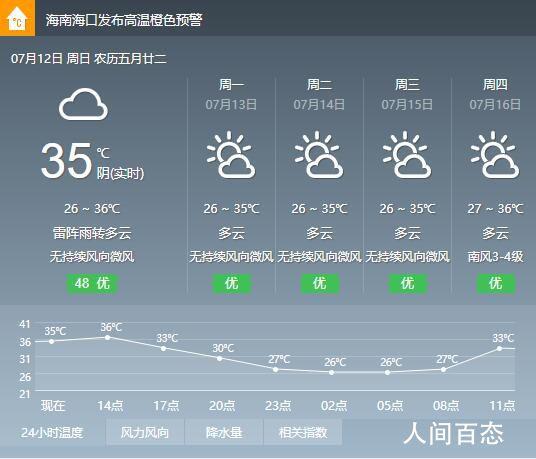
Task: Click the partly cloudy icon for 周四
Action: [495, 155]
